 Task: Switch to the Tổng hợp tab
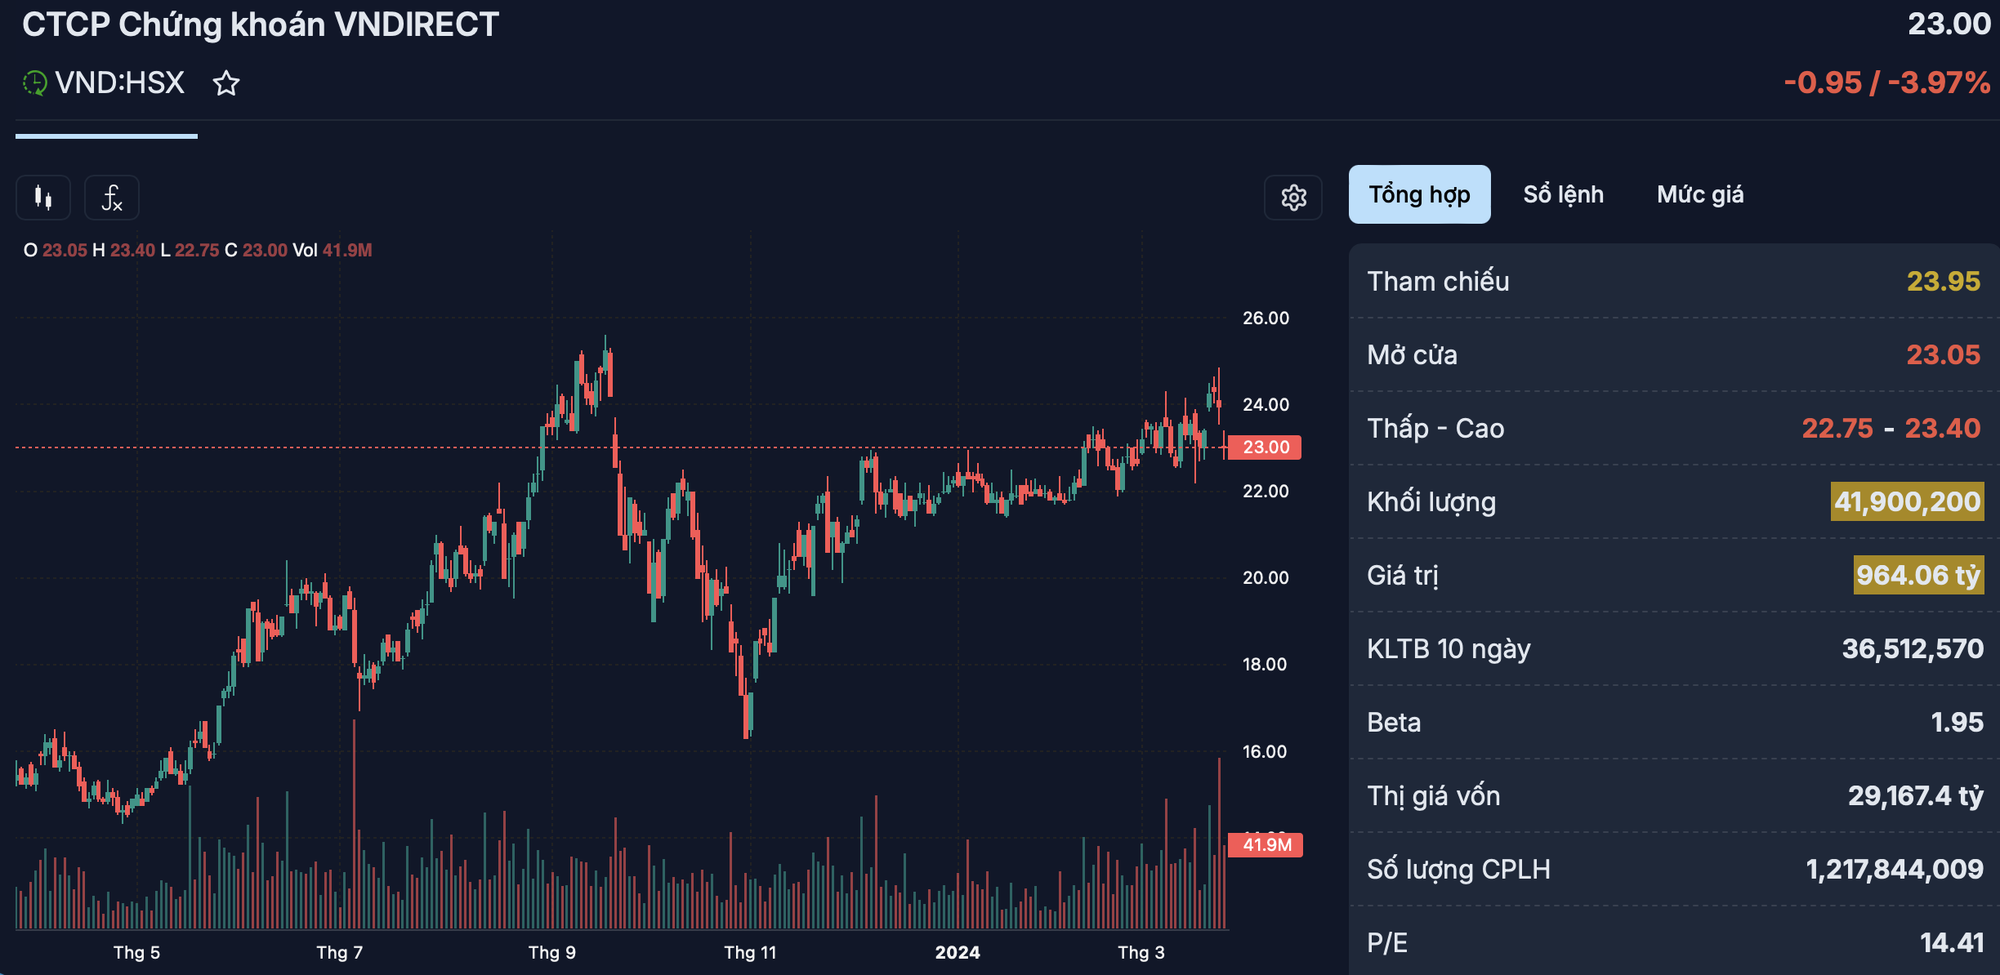coord(1419,194)
